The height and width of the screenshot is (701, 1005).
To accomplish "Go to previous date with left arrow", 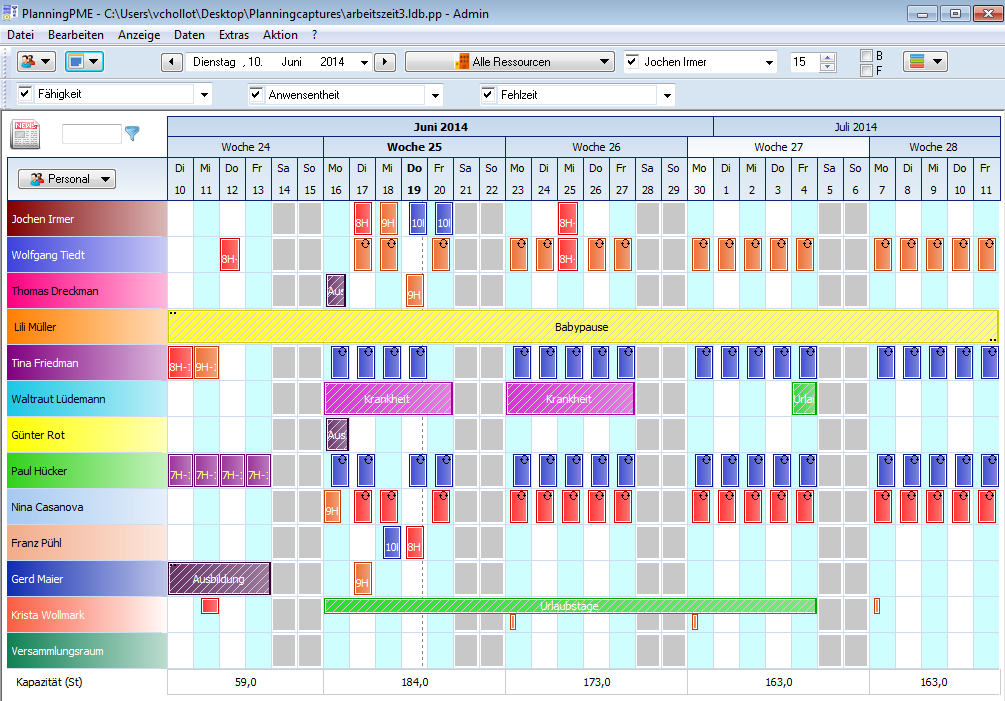I will (x=172, y=62).
